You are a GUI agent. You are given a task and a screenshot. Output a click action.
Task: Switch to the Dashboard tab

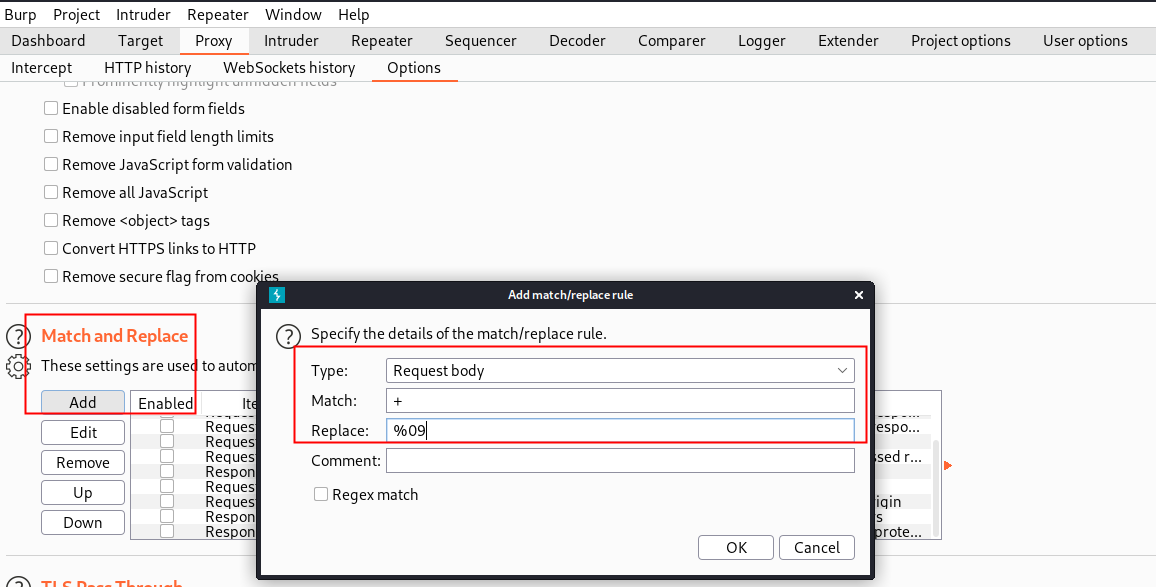tap(48, 41)
